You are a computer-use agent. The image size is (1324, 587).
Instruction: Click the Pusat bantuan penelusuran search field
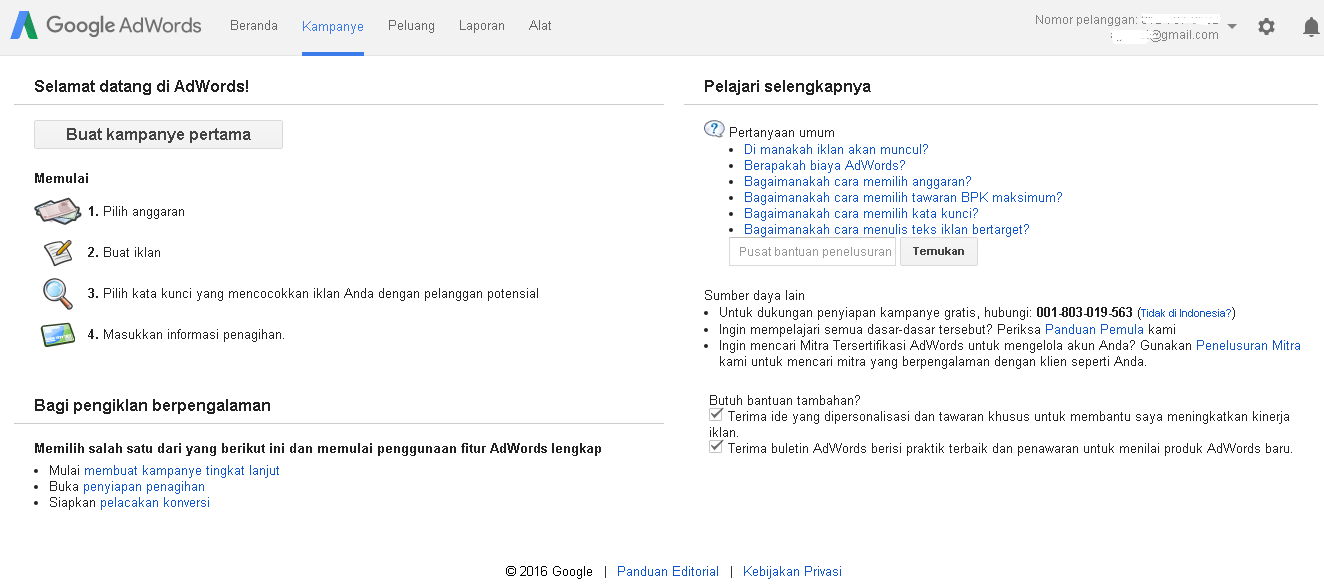tap(812, 251)
